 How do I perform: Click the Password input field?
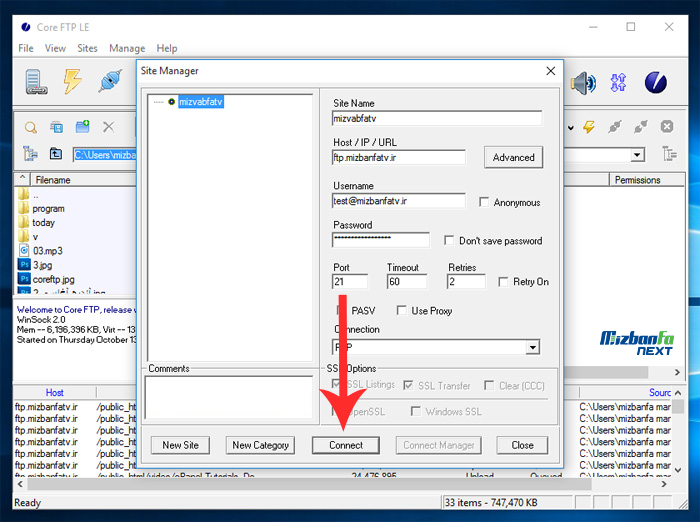pyautogui.click(x=381, y=239)
